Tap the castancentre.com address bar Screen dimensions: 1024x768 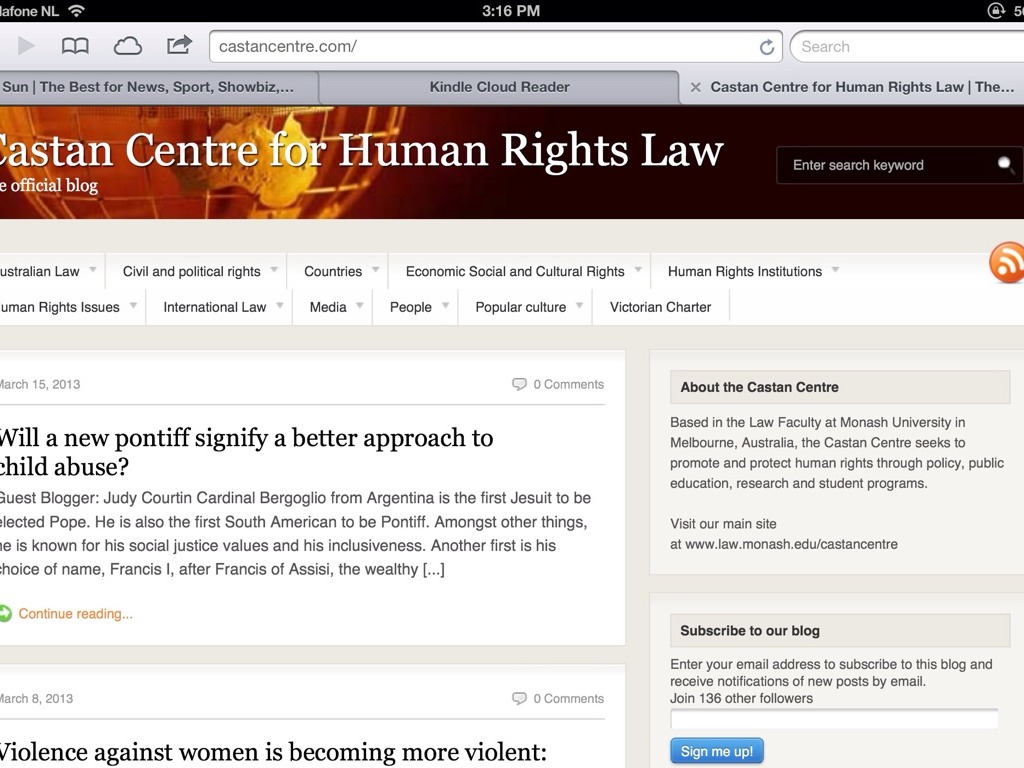pyautogui.click(x=480, y=47)
